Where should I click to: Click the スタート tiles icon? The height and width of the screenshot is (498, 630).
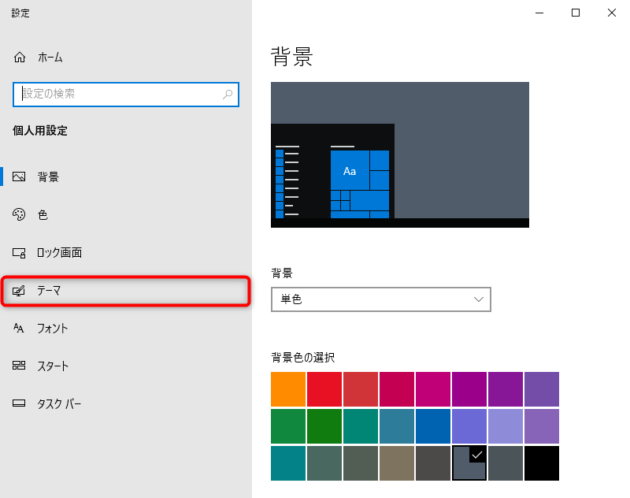click(x=19, y=366)
